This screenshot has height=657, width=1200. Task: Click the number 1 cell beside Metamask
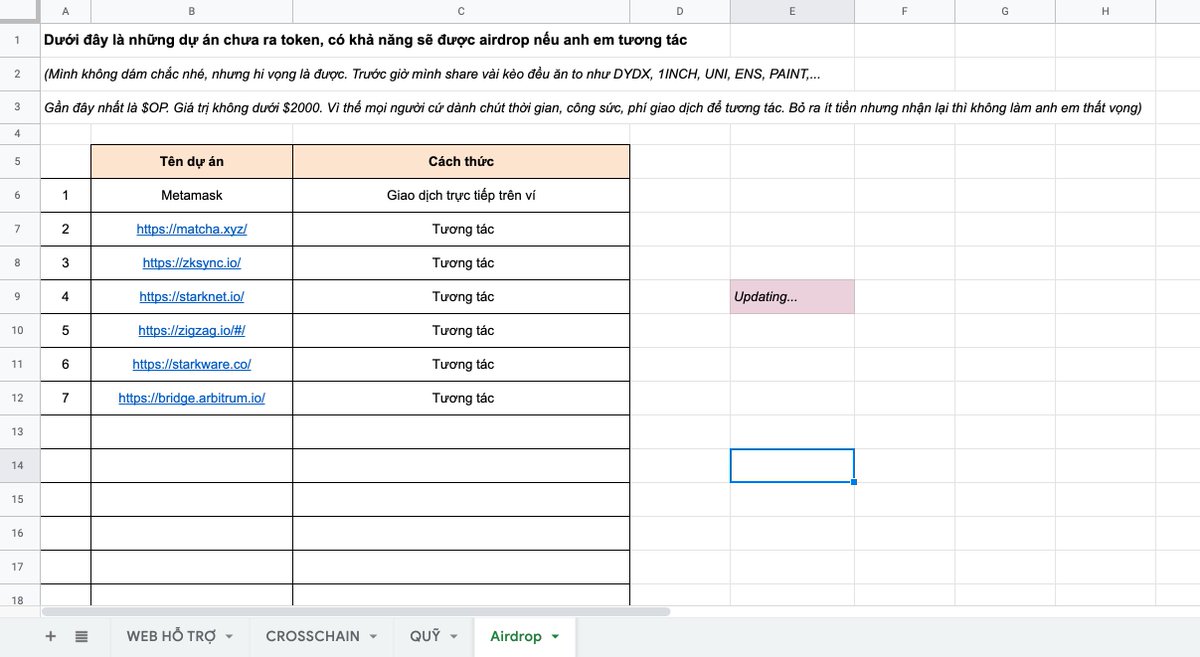pyautogui.click(x=65, y=195)
